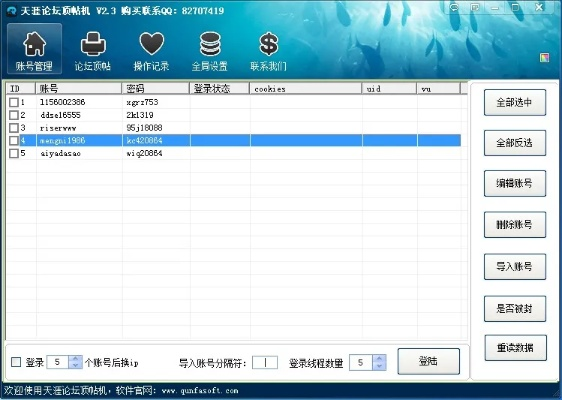Close the application window
The width and height of the screenshot is (562, 400).
click(x=539, y=7)
